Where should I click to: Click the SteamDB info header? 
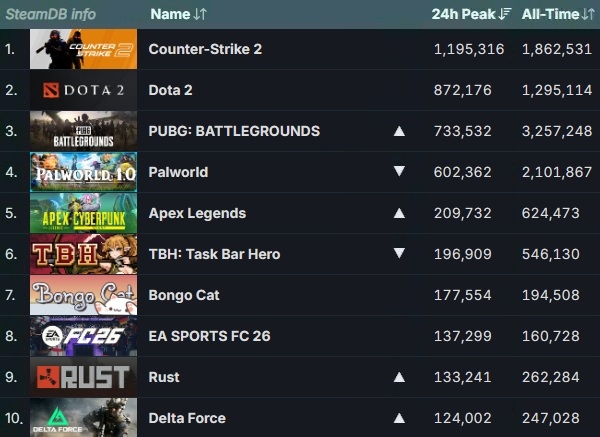(x=51, y=14)
